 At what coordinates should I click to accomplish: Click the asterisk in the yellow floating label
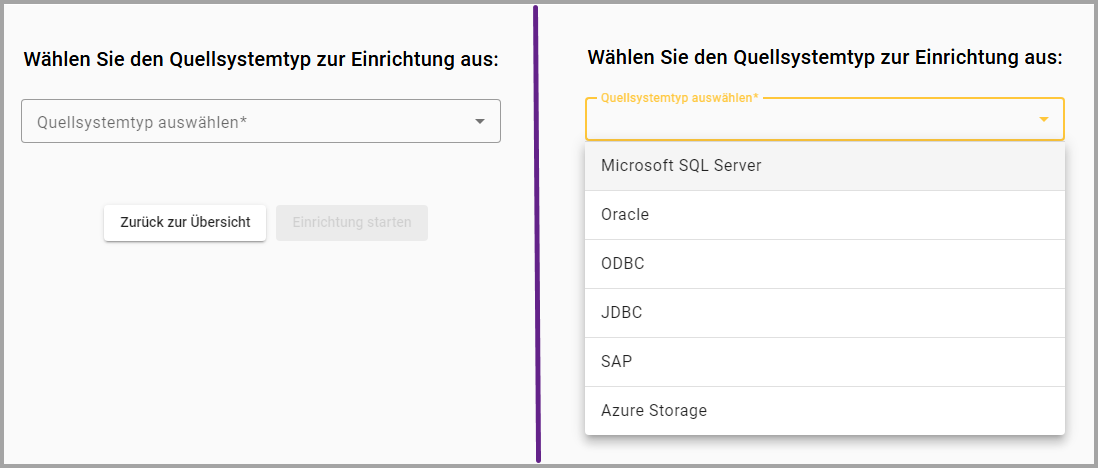tap(756, 98)
